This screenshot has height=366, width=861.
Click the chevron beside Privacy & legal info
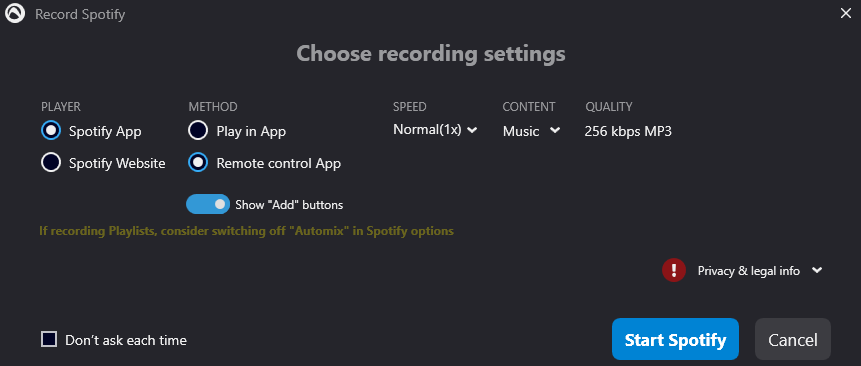point(817,270)
